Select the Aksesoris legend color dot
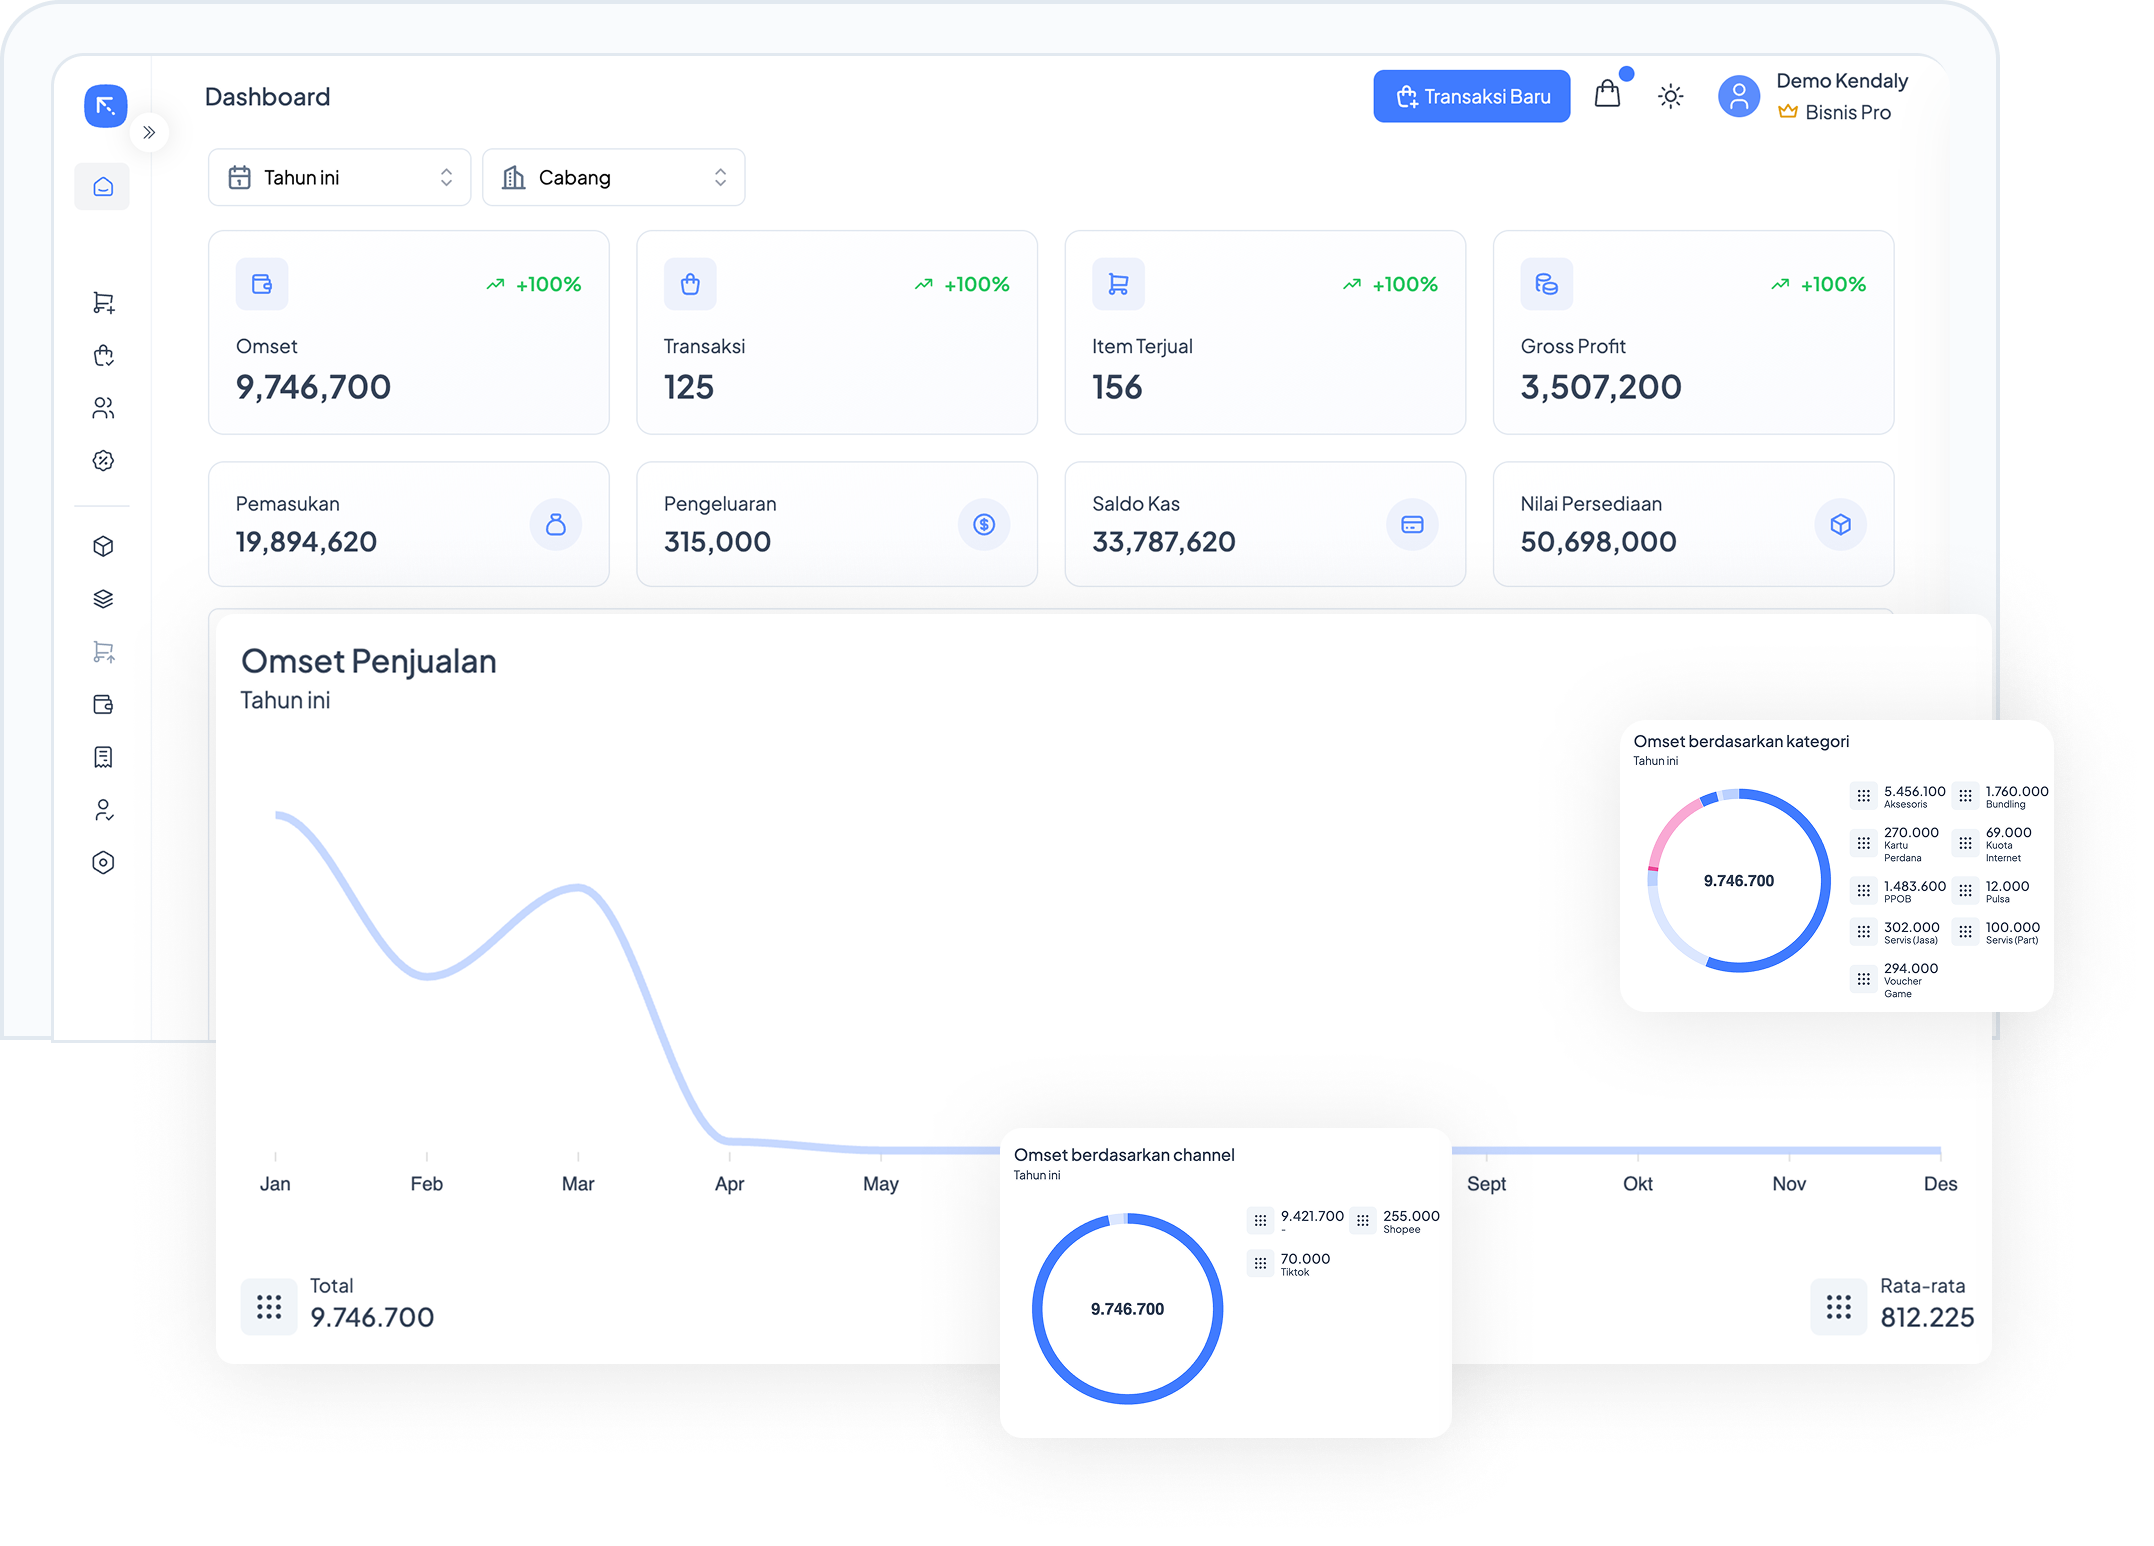The width and height of the screenshot is (2154, 1546). tap(1863, 796)
